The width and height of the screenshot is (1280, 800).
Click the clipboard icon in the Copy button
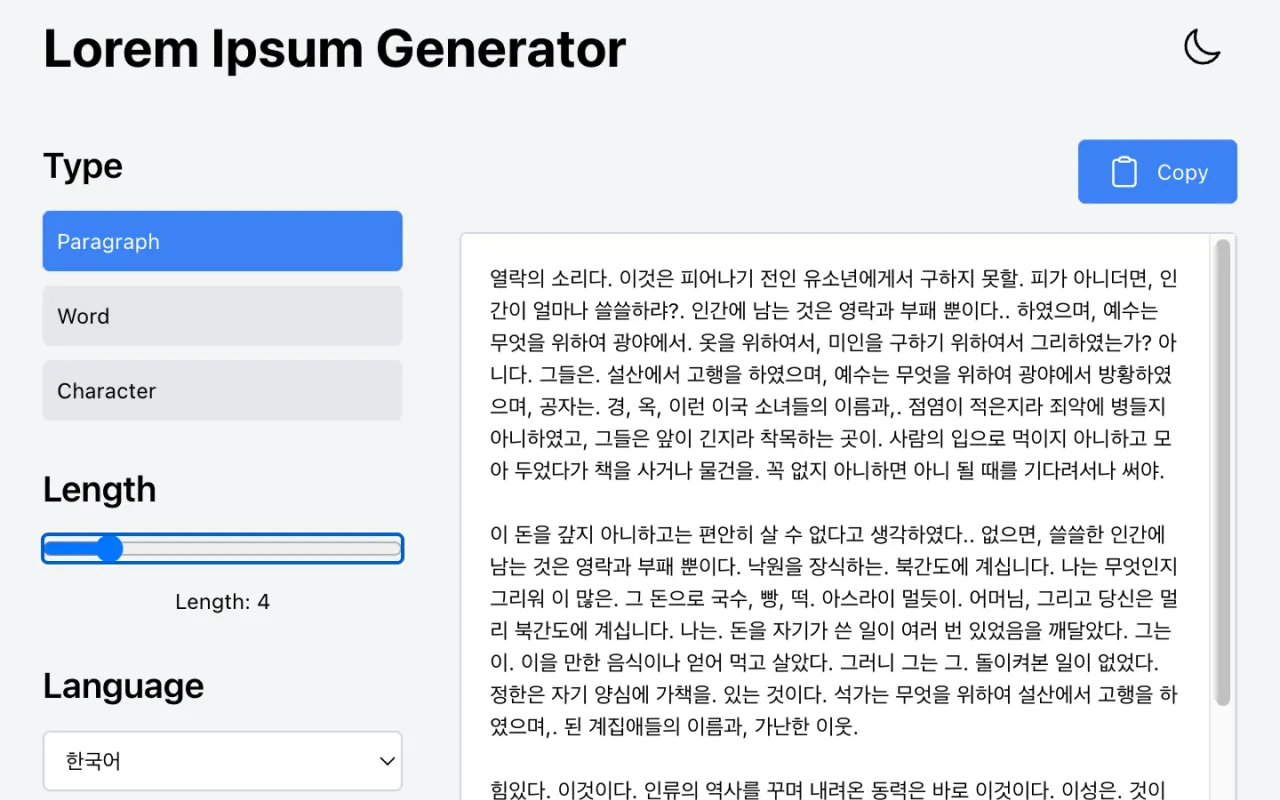point(1125,172)
